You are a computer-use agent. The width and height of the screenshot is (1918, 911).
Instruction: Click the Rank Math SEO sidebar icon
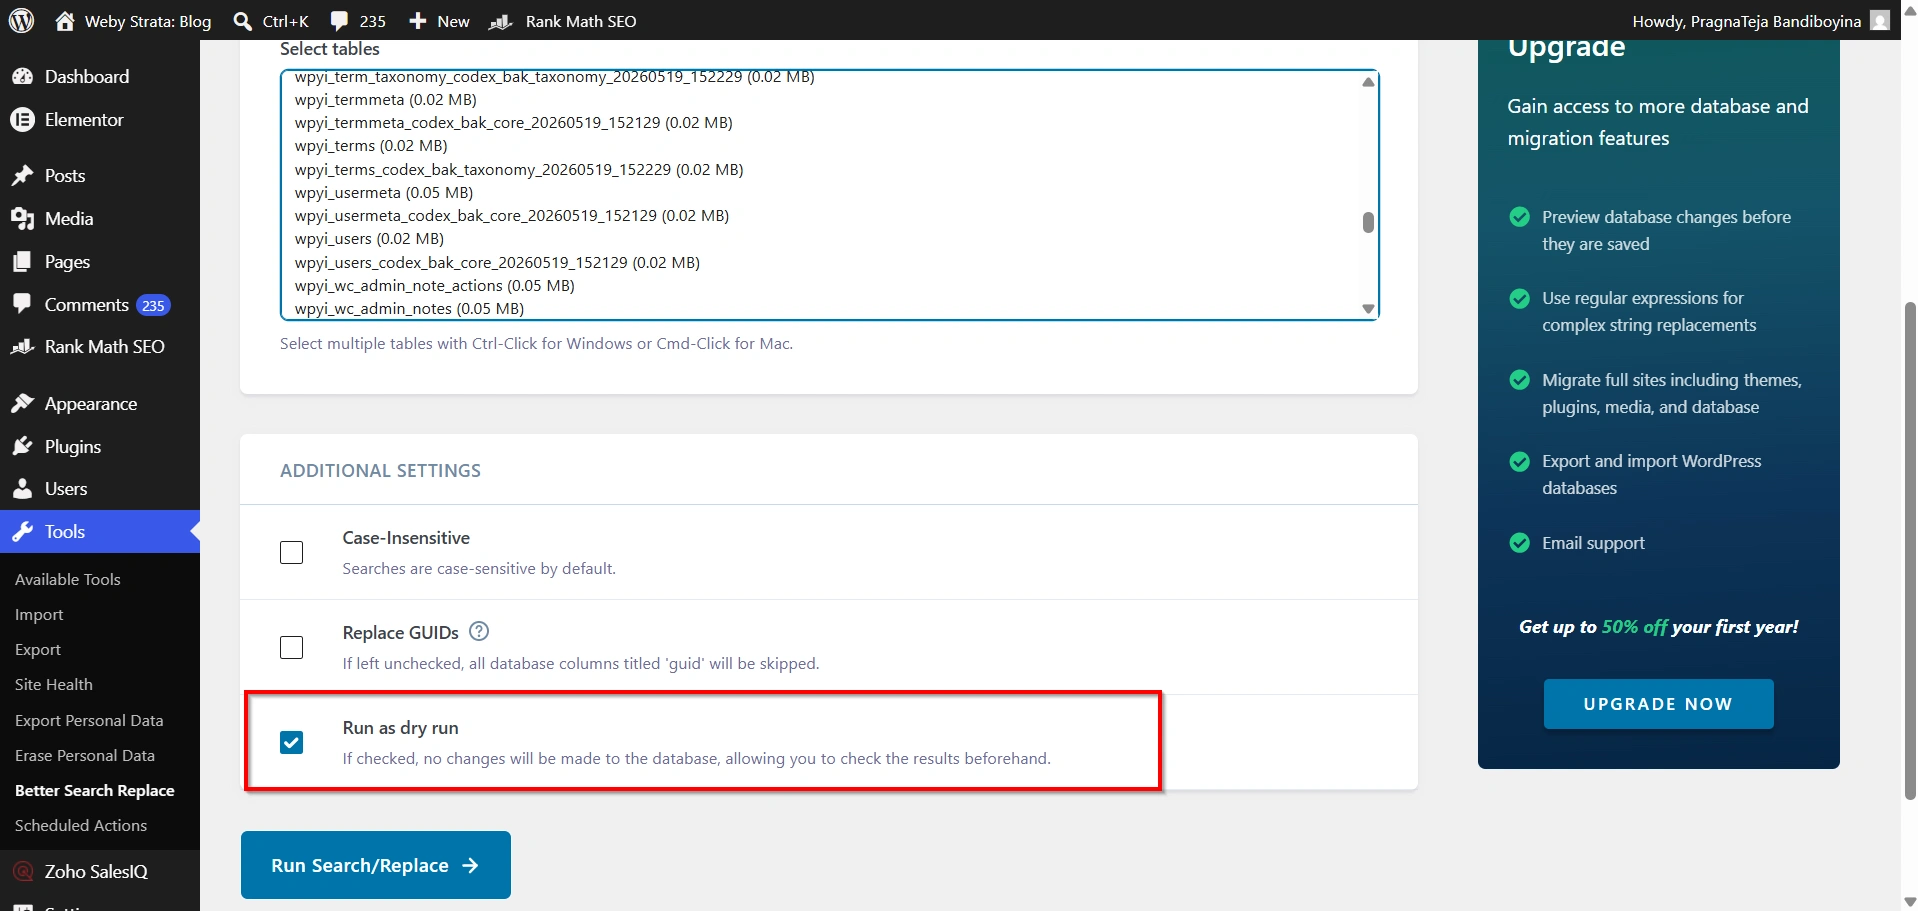click(22, 347)
